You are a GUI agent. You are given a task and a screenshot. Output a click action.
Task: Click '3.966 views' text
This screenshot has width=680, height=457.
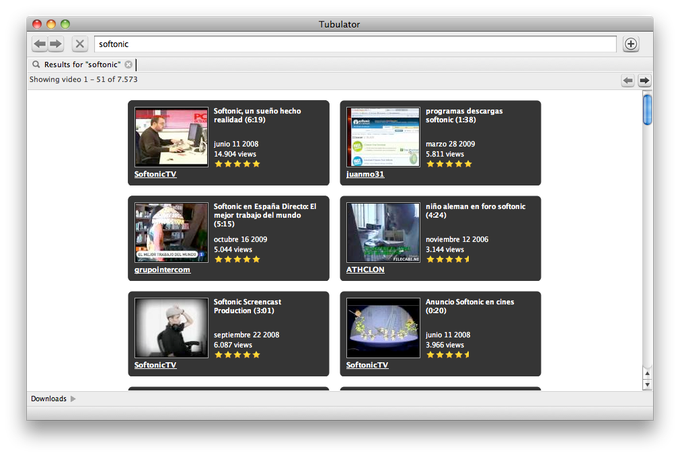pos(445,345)
